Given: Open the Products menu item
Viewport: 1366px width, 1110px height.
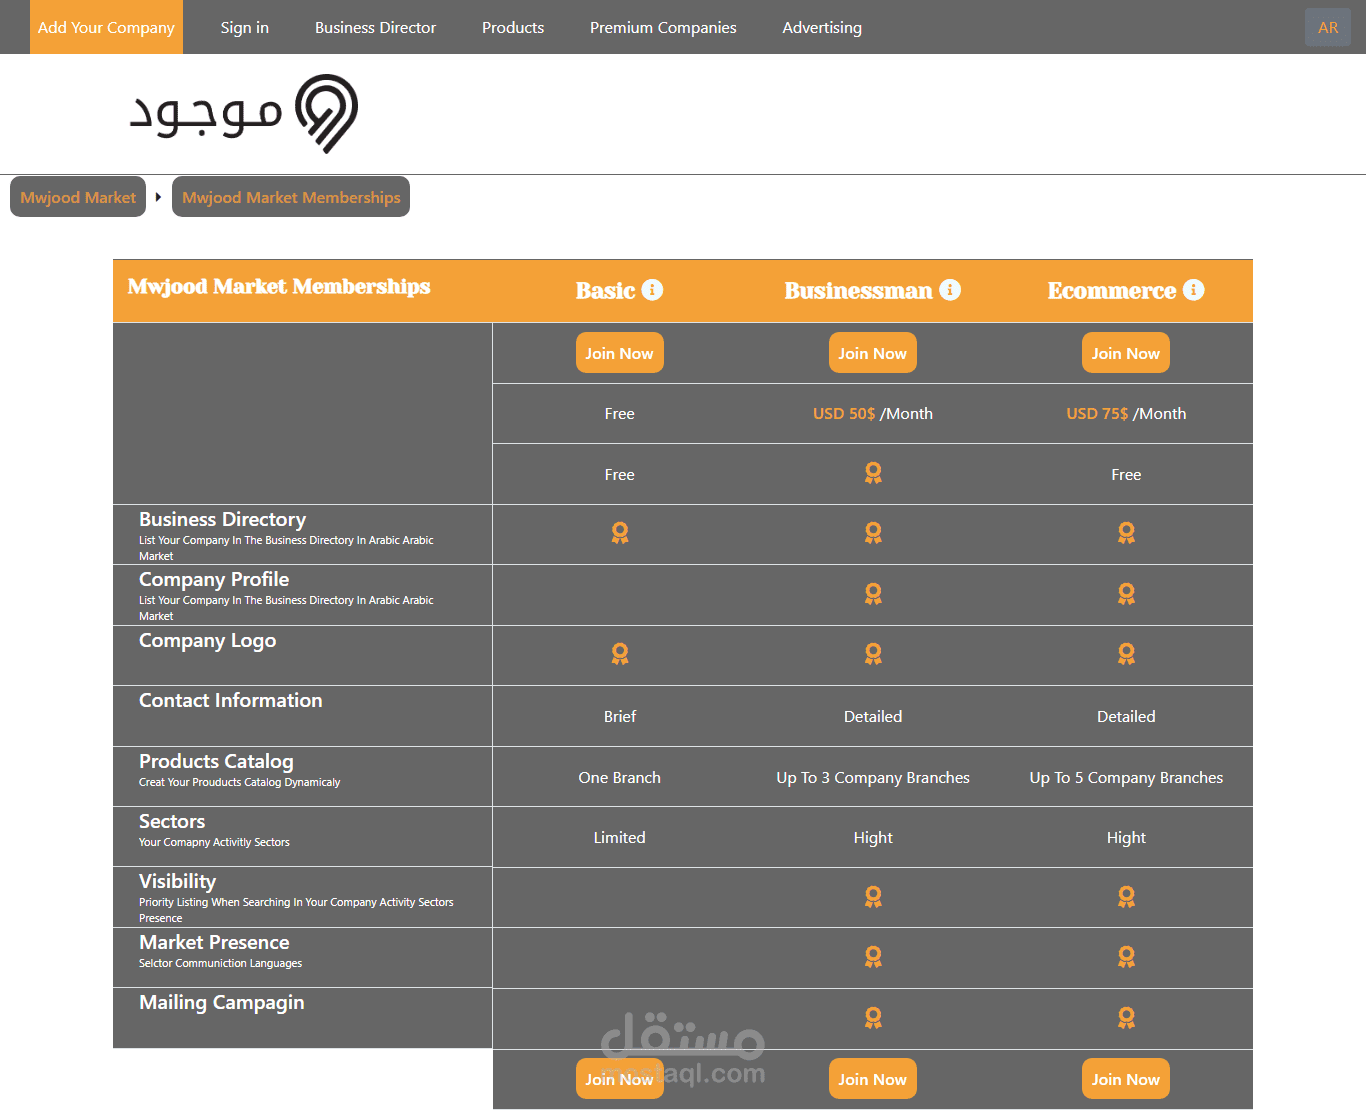Looking at the screenshot, I should click(513, 27).
